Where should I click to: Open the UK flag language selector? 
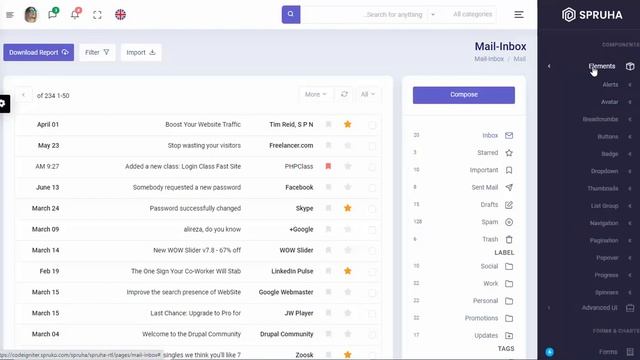120,15
